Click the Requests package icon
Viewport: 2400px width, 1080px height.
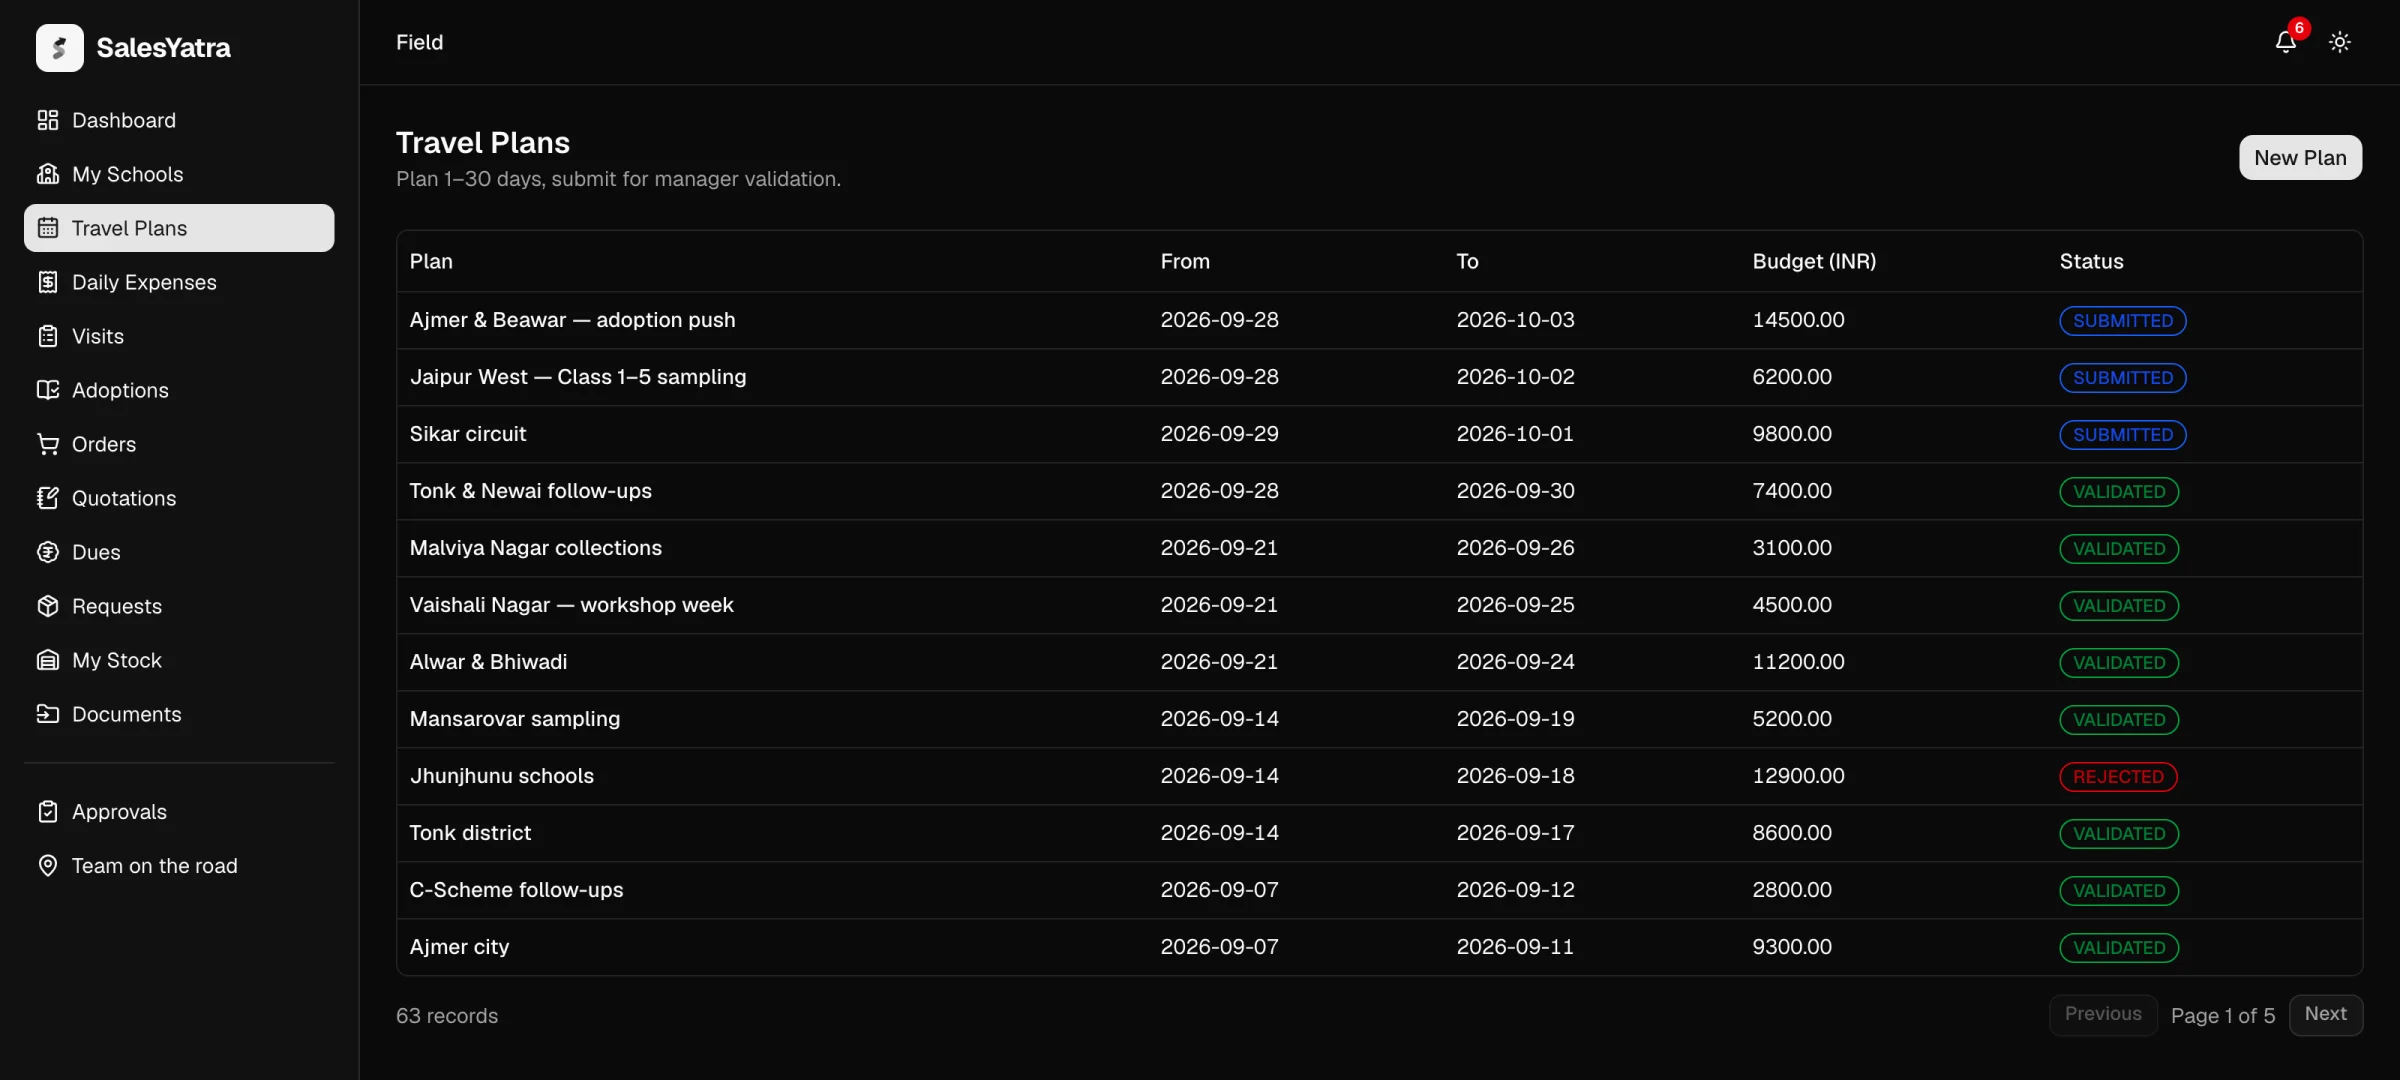[x=48, y=606]
